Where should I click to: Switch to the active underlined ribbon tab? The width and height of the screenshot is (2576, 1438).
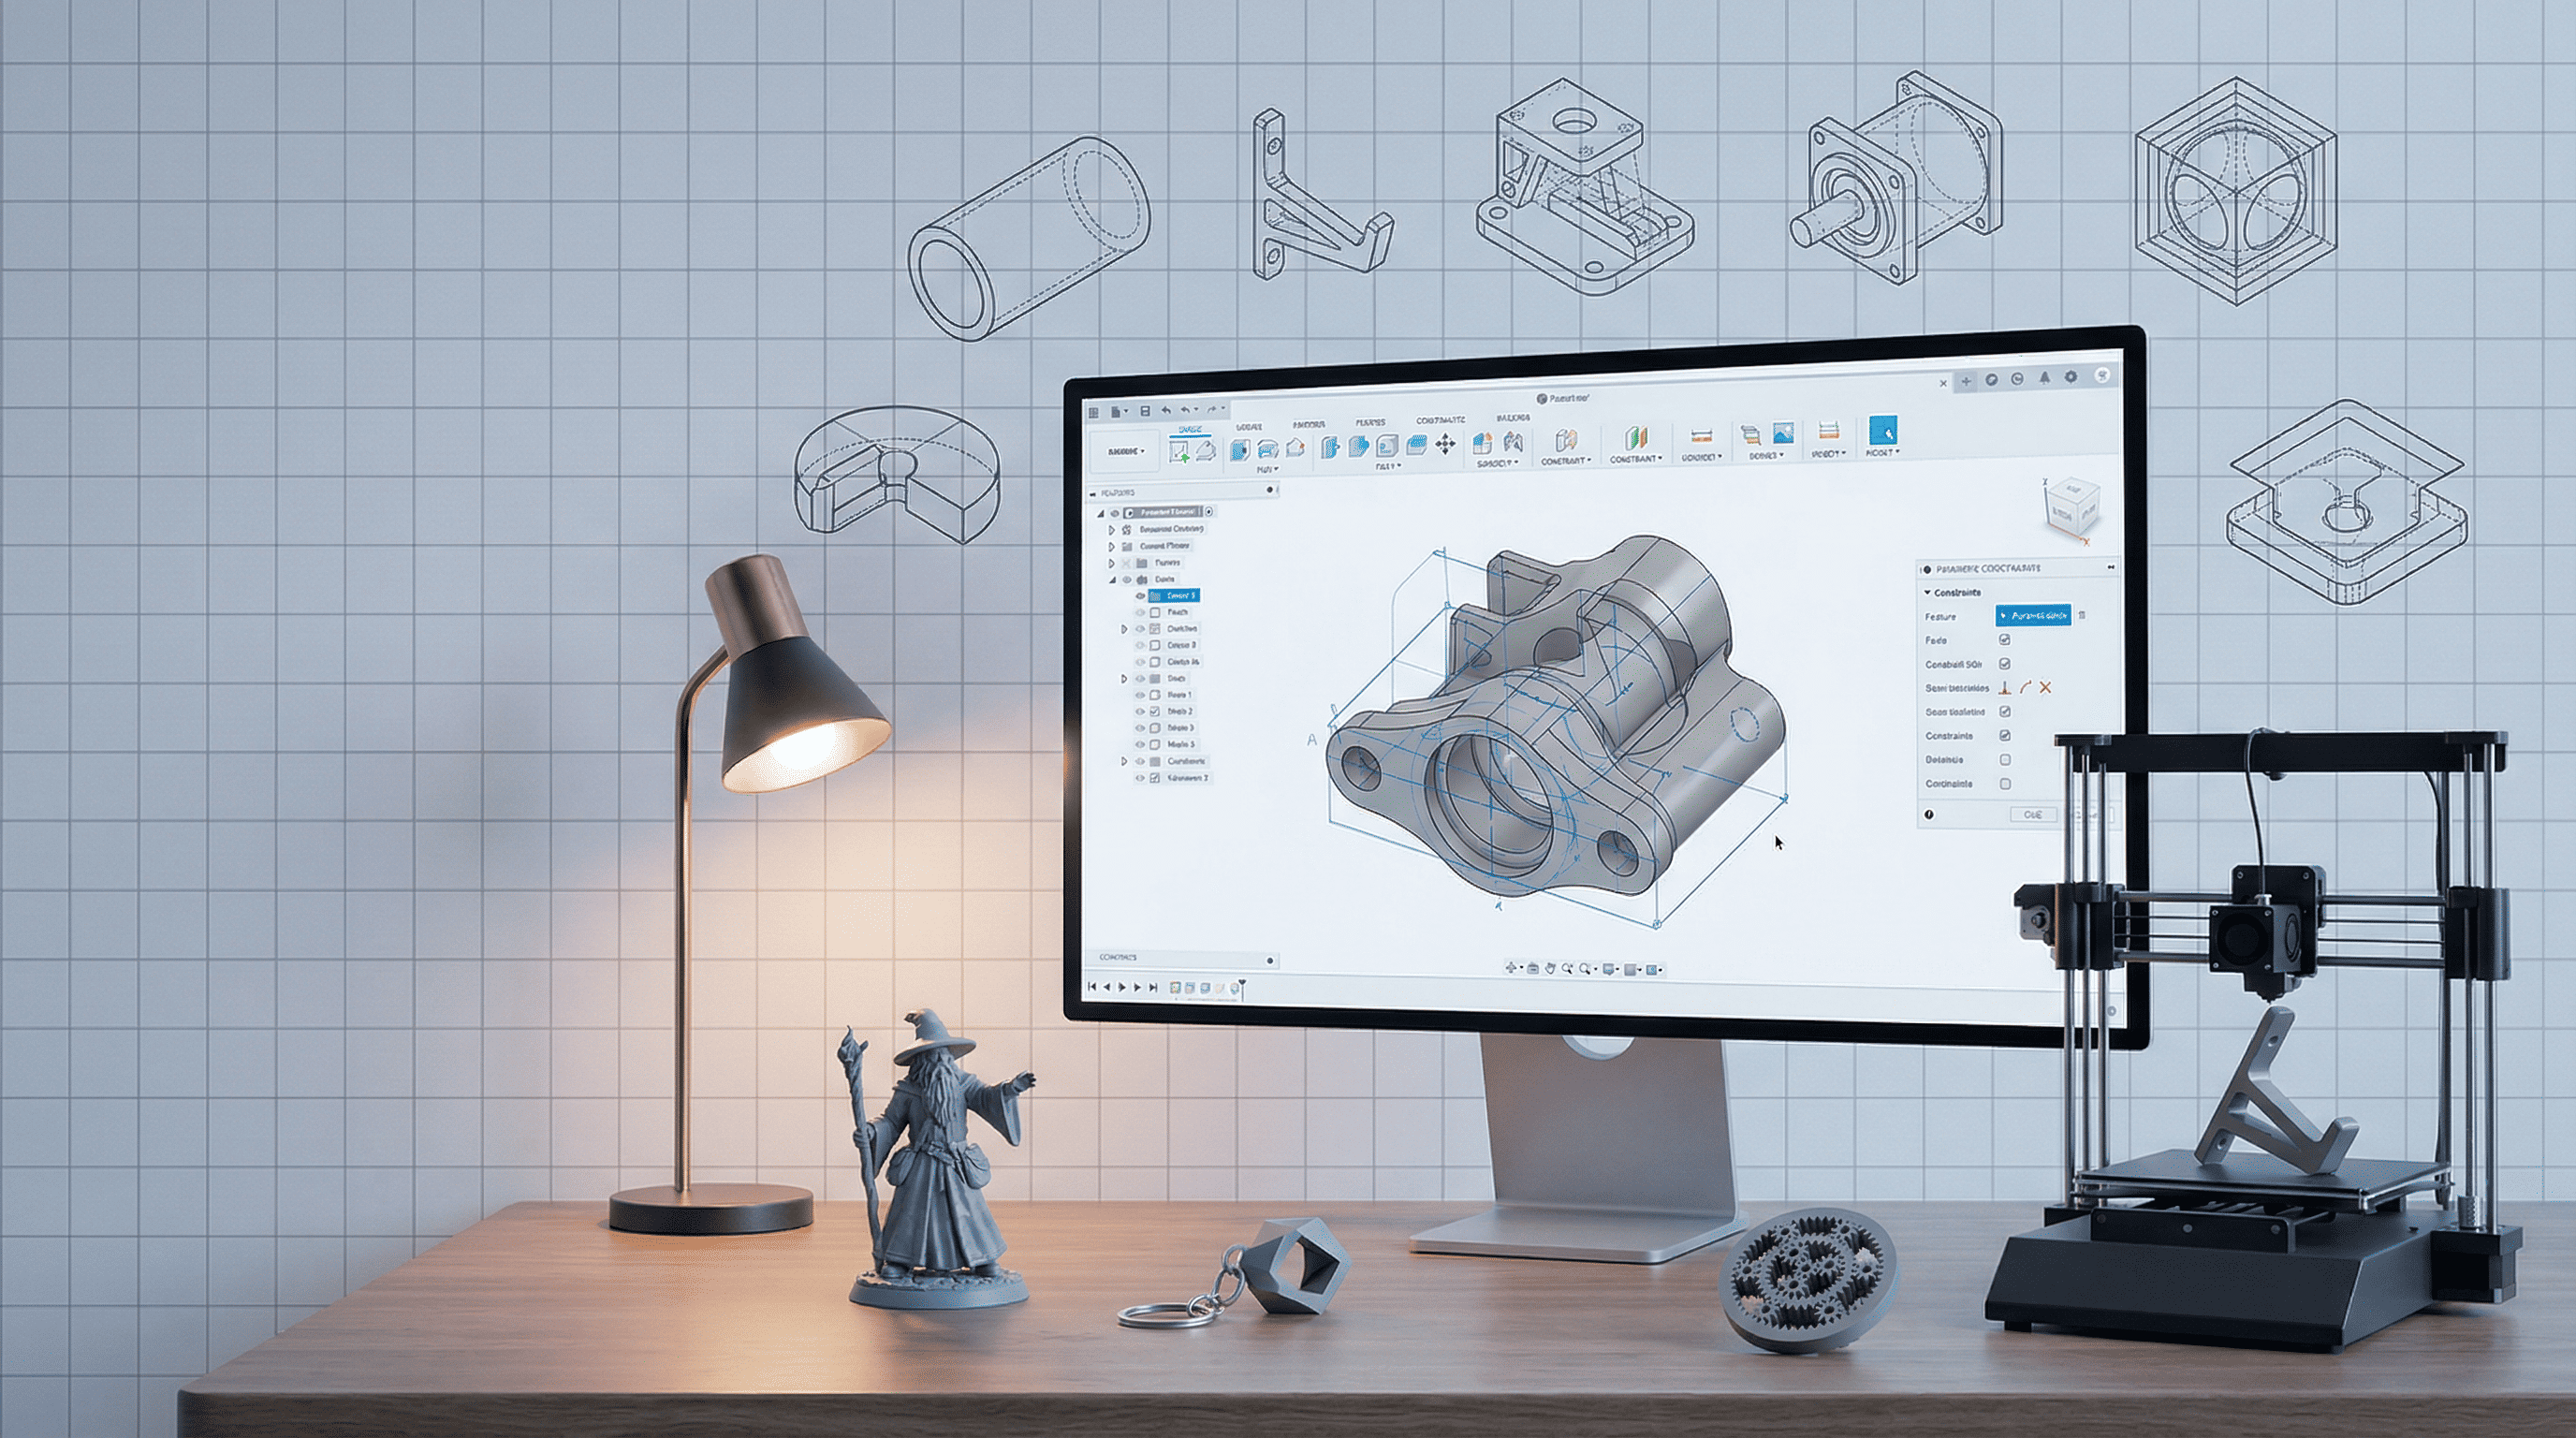(1190, 430)
